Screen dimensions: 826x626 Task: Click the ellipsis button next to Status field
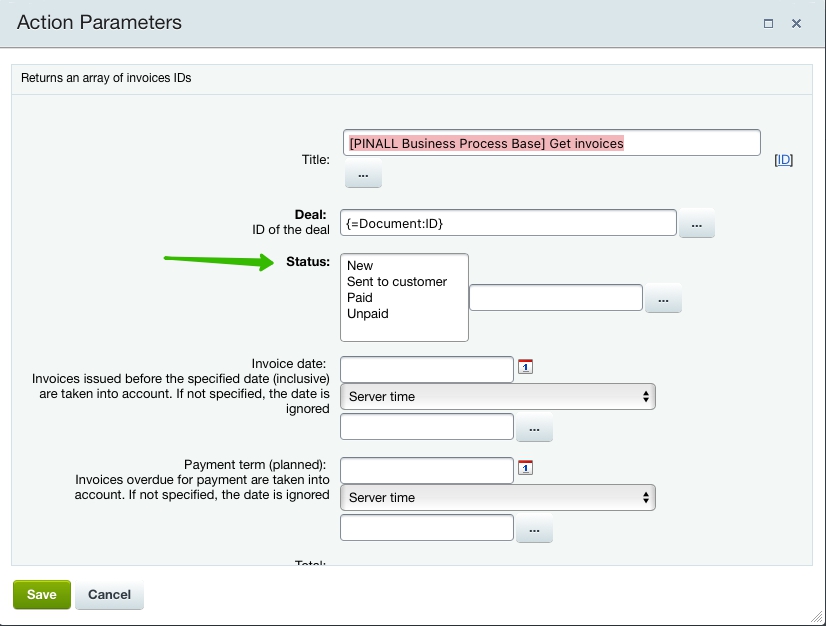click(662, 299)
